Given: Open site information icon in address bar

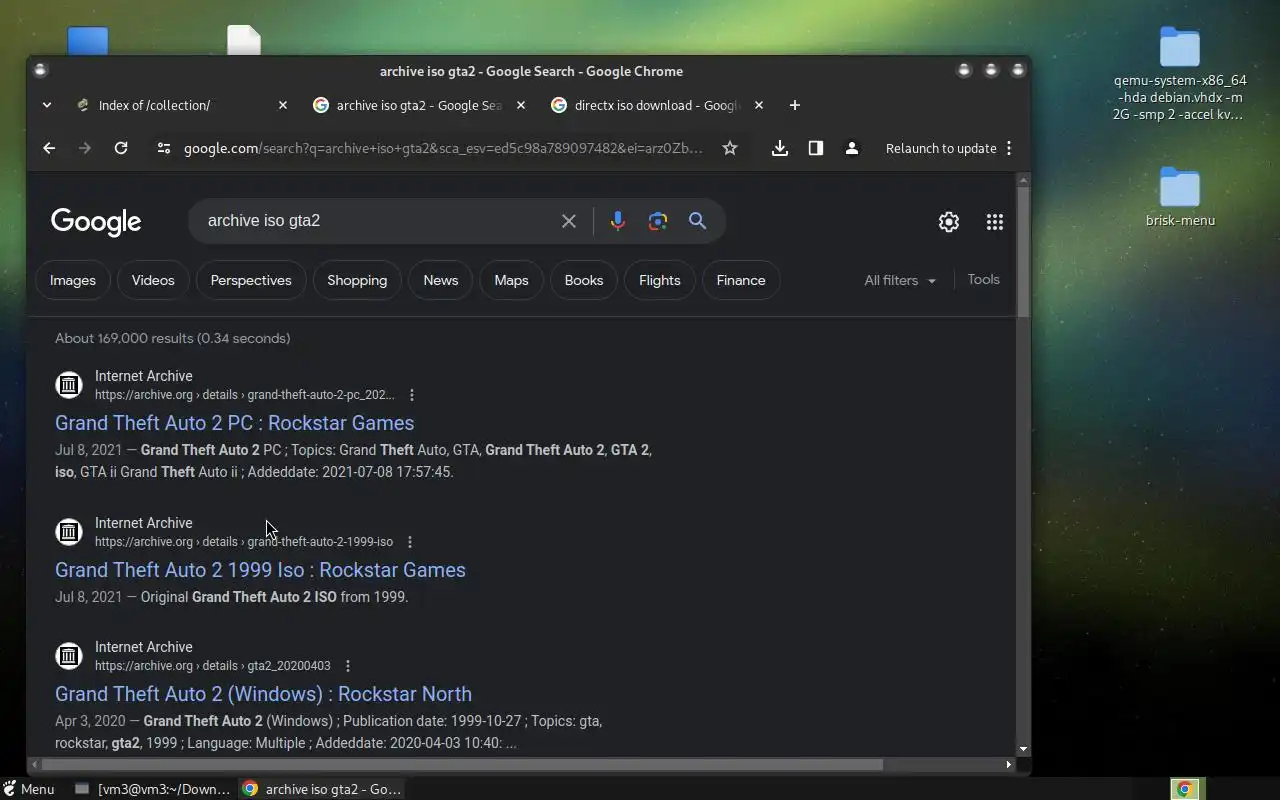Looking at the screenshot, I should [x=163, y=148].
